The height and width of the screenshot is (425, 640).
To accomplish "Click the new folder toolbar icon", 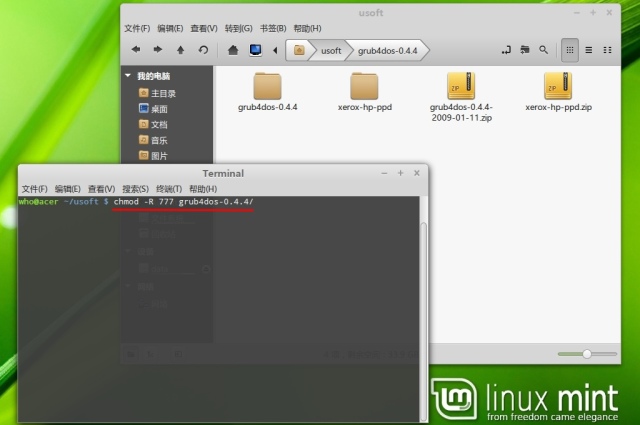I will point(524,50).
